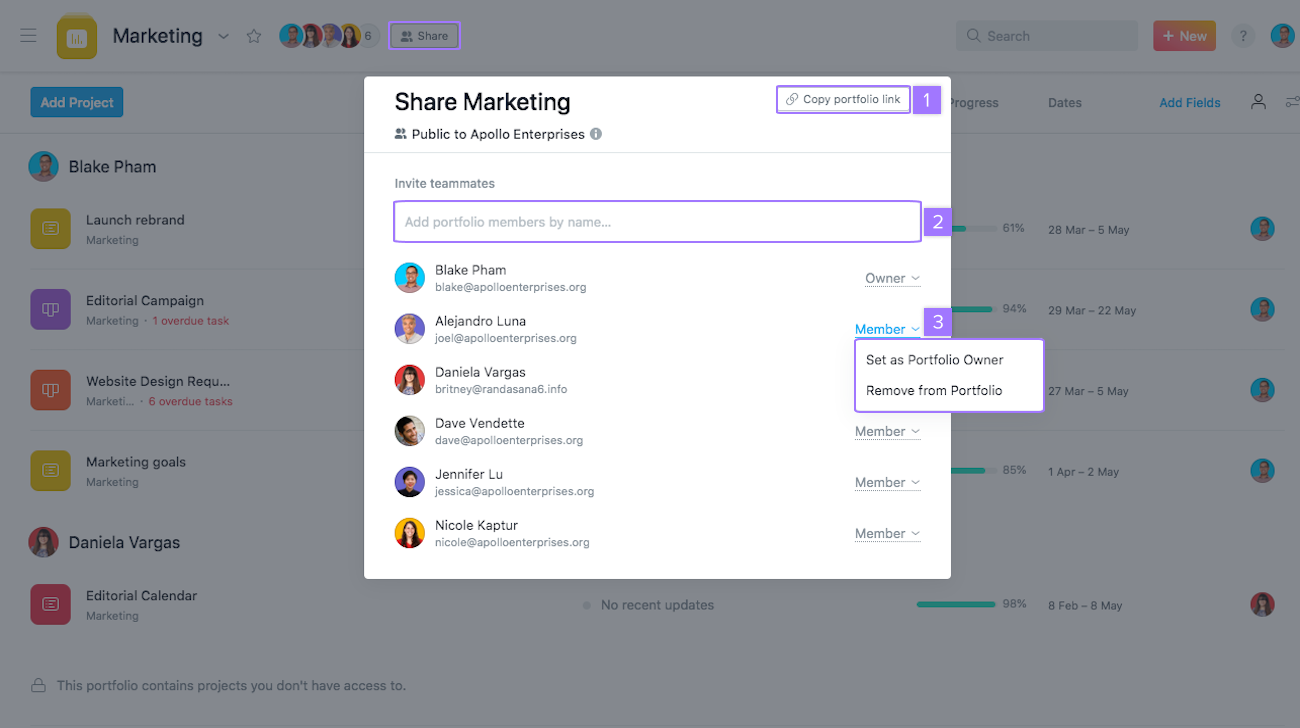
Task: Click the Add Project button
Action: pos(77,102)
